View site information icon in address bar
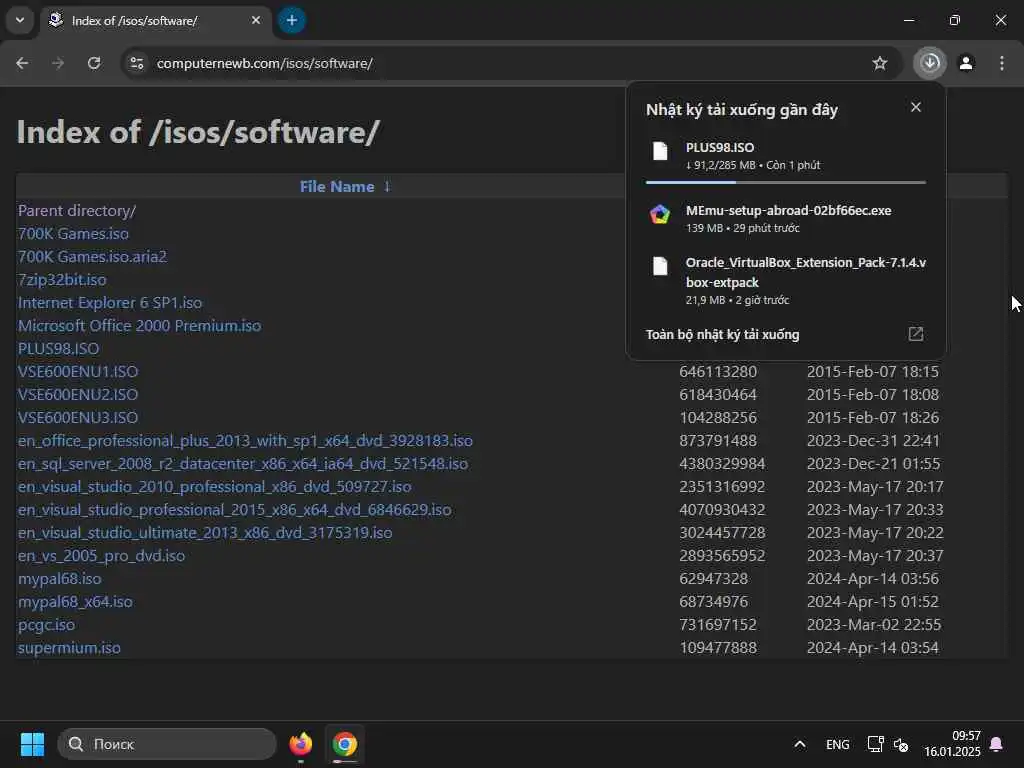The image size is (1024, 768). point(136,63)
